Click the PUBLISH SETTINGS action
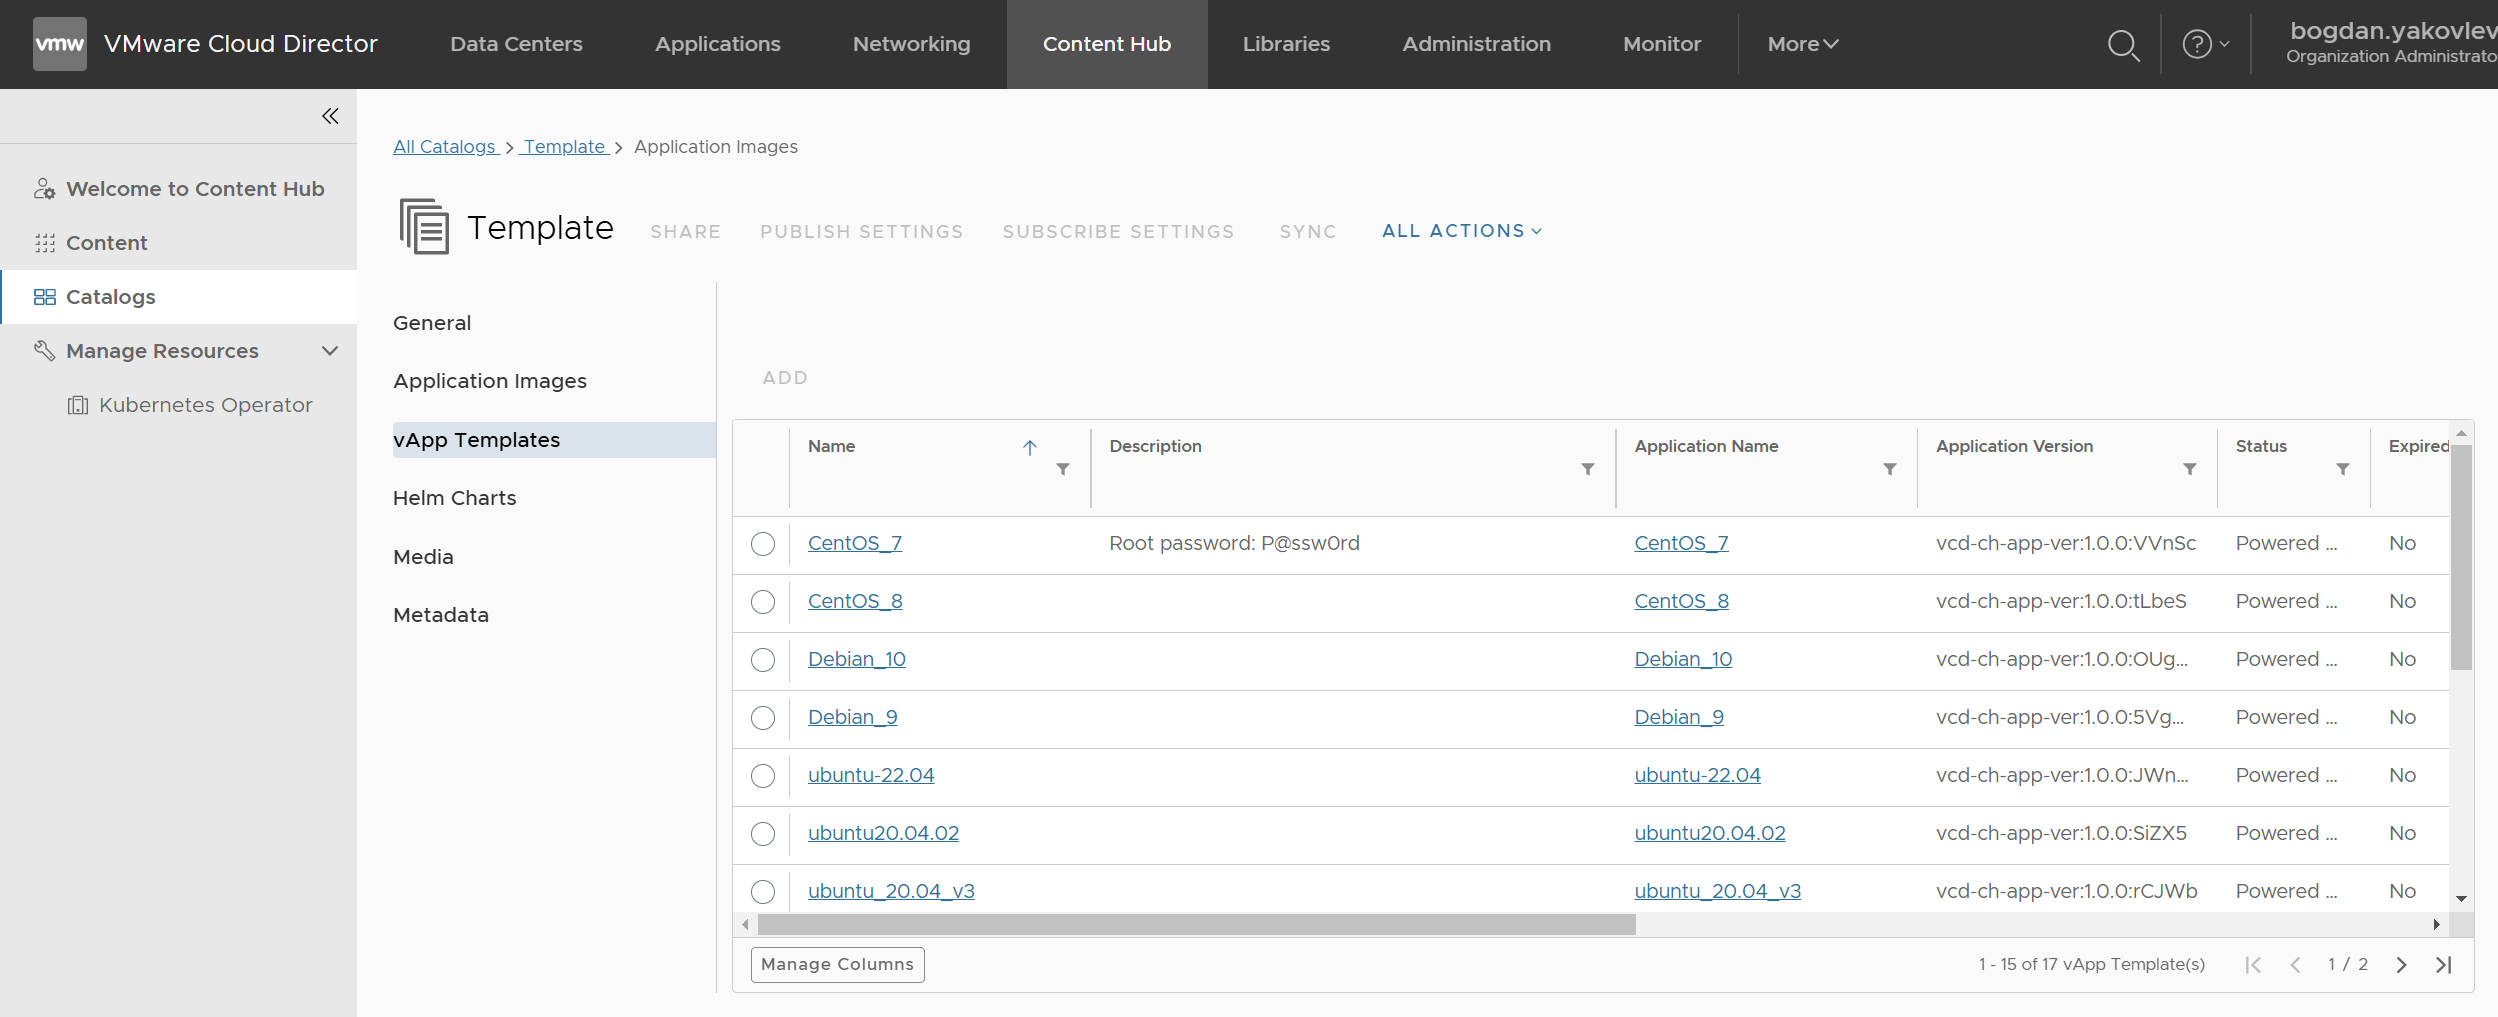 [862, 232]
